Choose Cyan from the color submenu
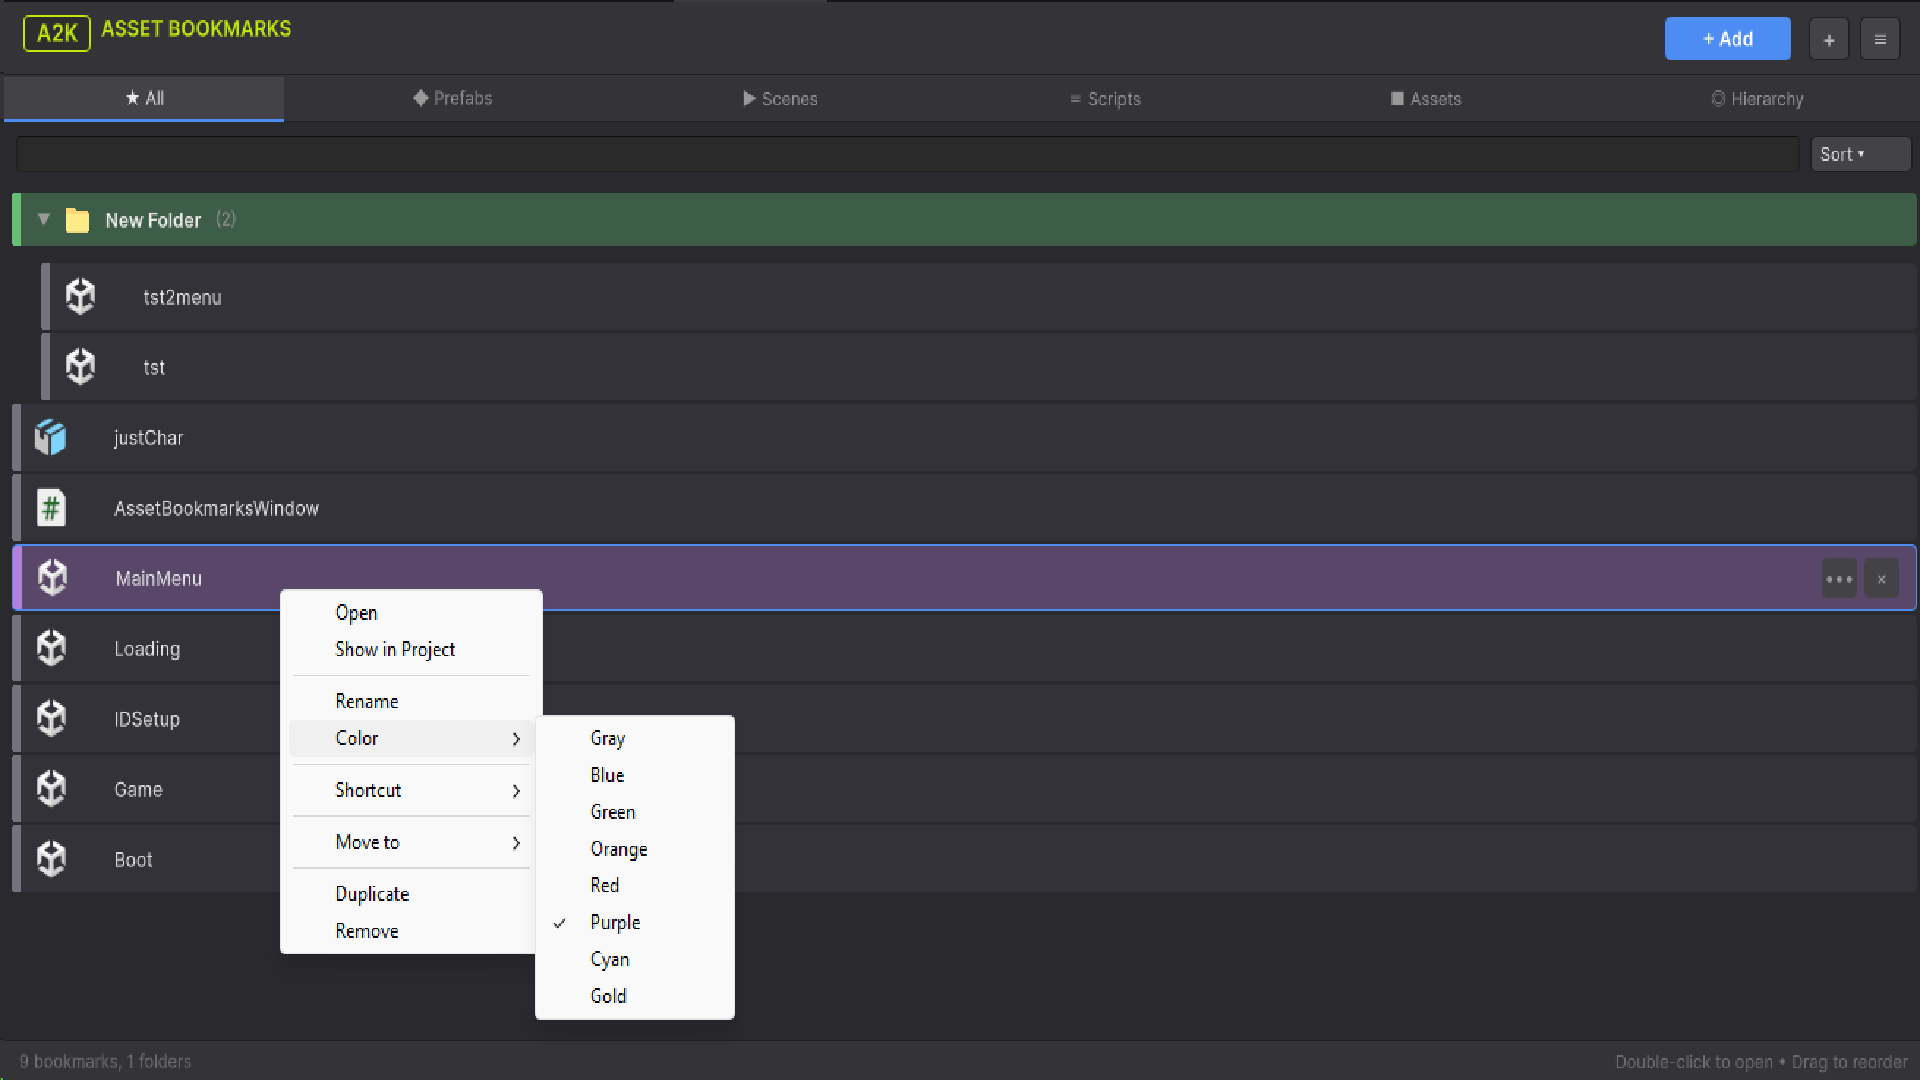Image resolution: width=1920 pixels, height=1080 pixels. click(x=609, y=959)
